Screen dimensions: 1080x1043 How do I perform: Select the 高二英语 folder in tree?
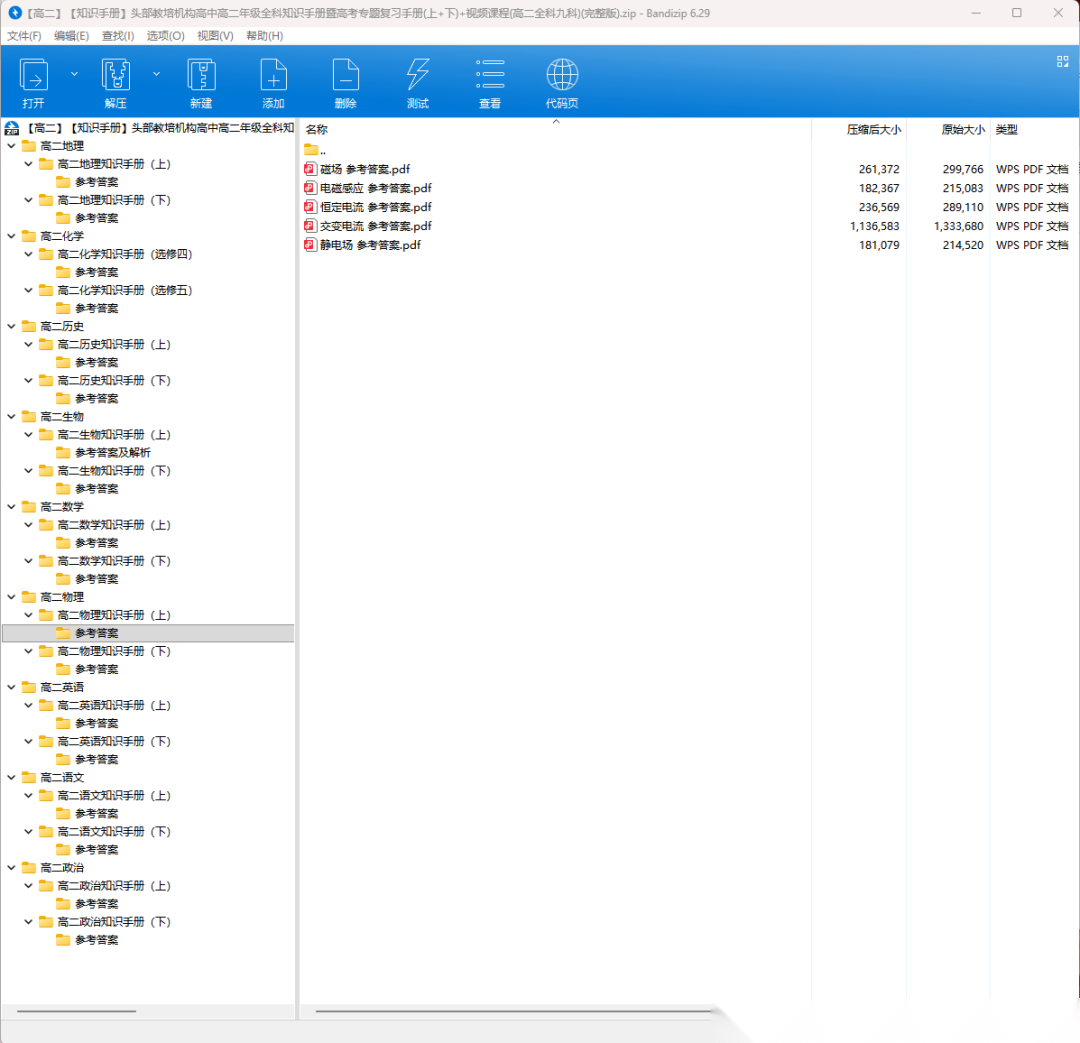coord(62,687)
